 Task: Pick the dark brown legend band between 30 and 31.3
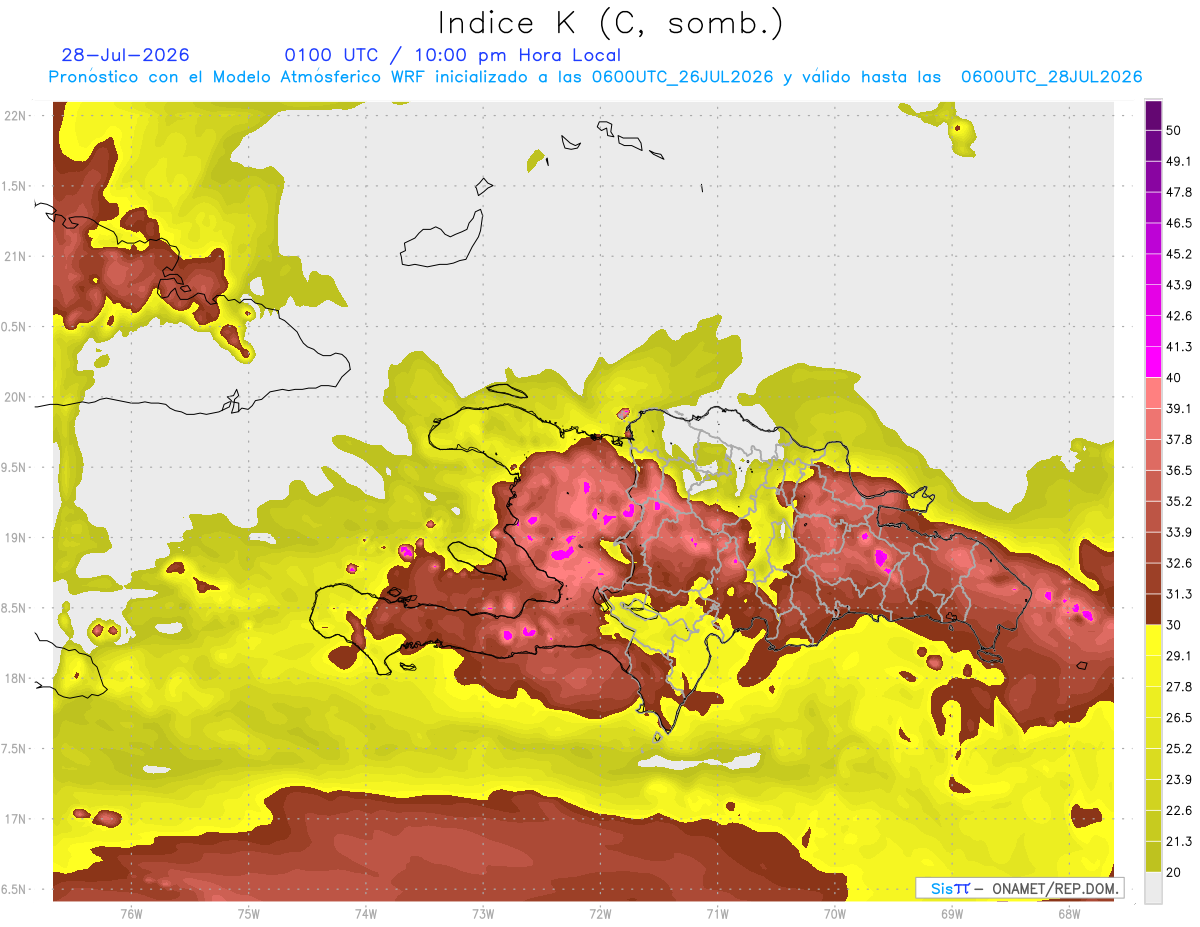[1154, 609]
